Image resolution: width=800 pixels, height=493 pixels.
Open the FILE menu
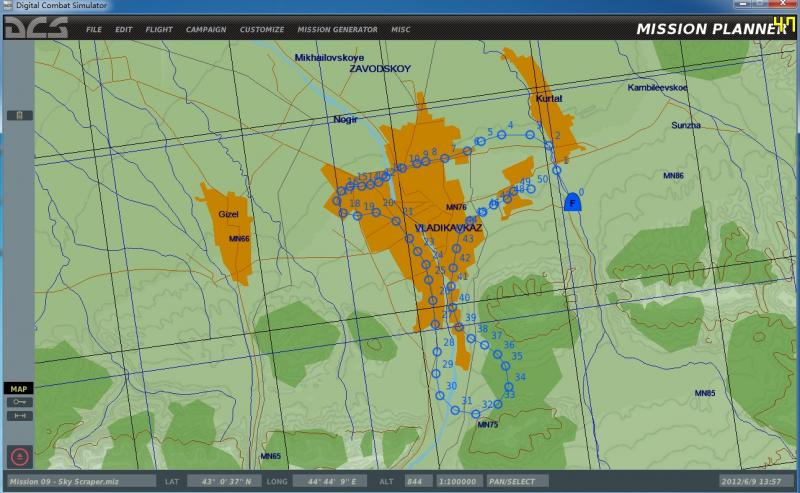coord(94,30)
